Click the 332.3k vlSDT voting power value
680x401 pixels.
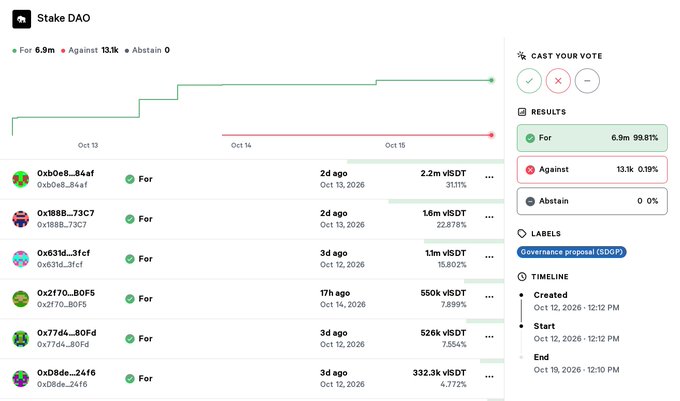click(x=439, y=373)
